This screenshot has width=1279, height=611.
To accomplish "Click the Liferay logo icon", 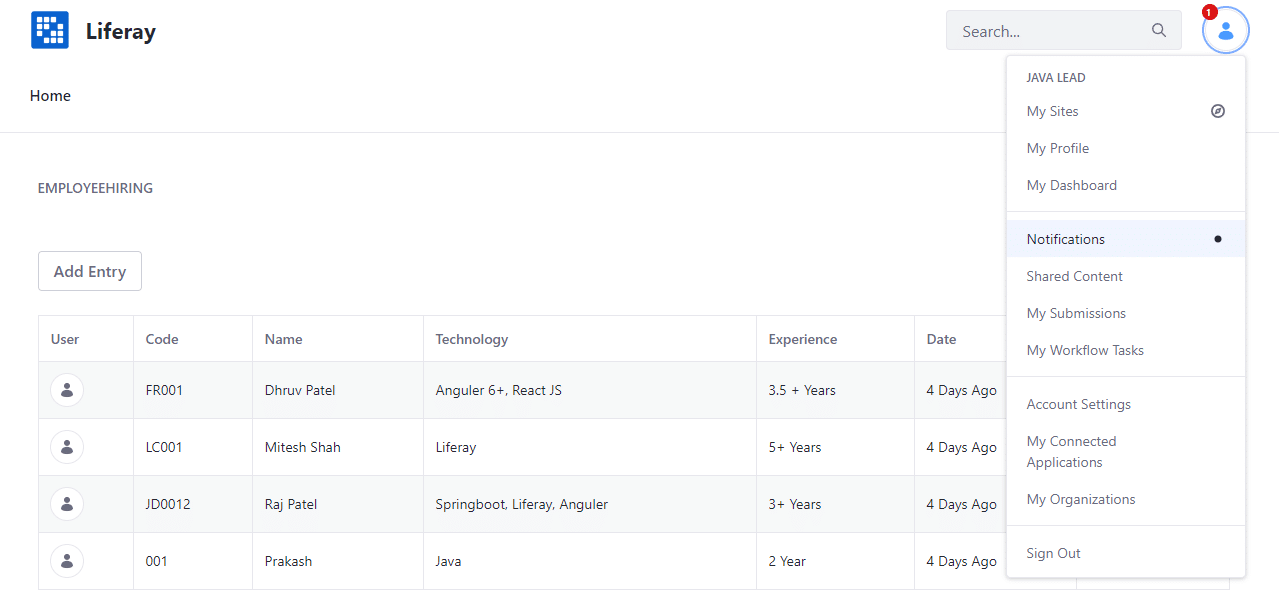I will tap(50, 30).
